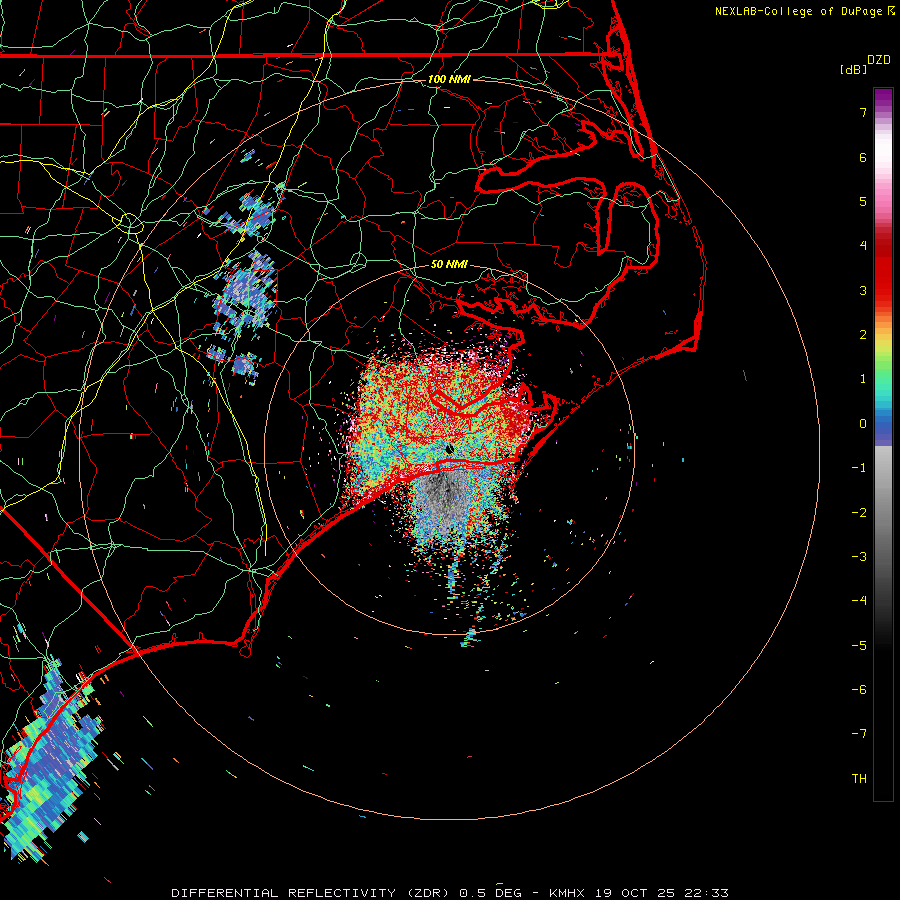The width and height of the screenshot is (900, 900).
Task: Click the 19 OCT 25 date in caption
Action: pyautogui.click(x=634, y=893)
